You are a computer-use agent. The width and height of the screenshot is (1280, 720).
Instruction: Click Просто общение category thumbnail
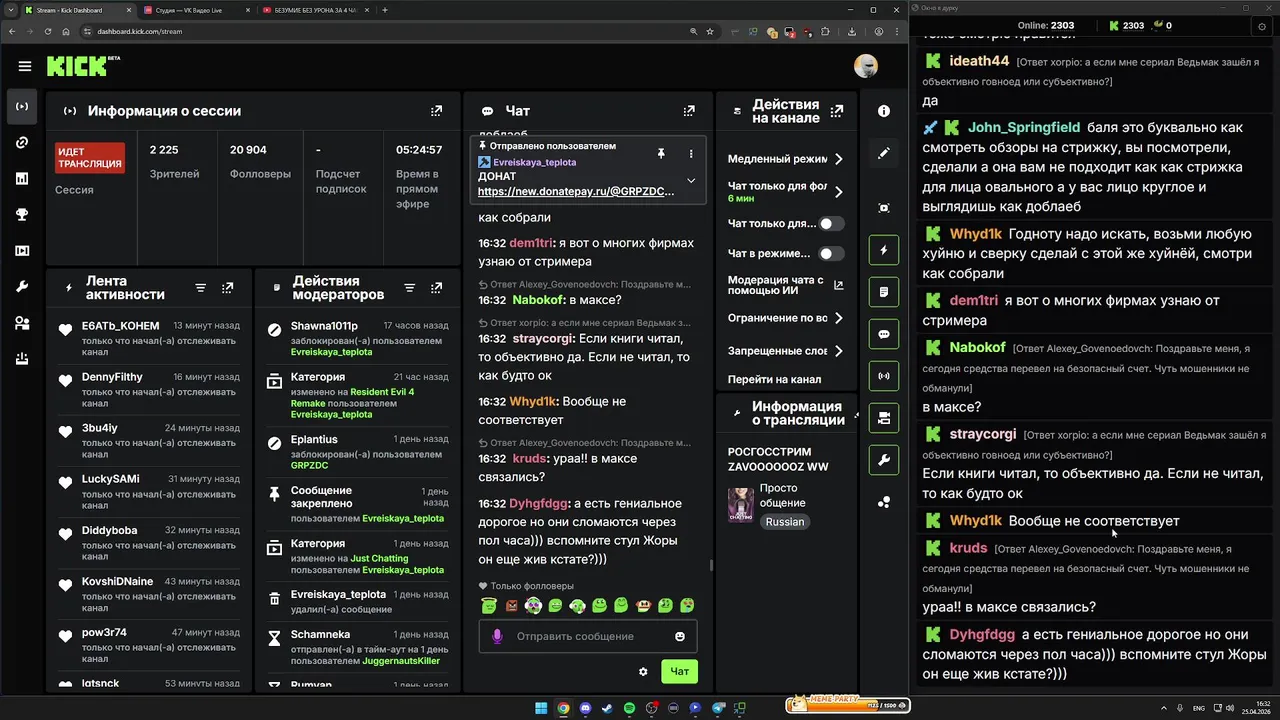click(741, 505)
